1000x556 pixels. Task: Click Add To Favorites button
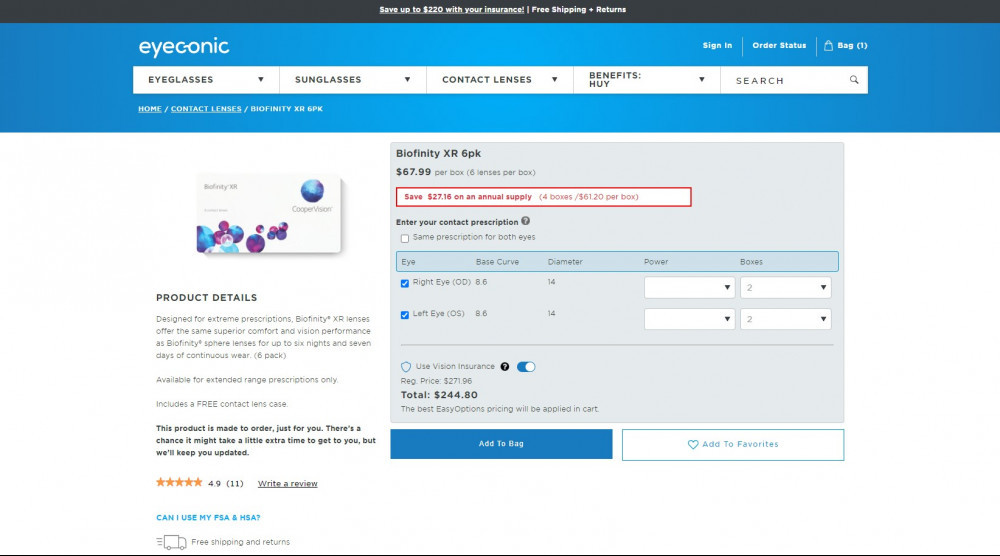click(x=733, y=444)
